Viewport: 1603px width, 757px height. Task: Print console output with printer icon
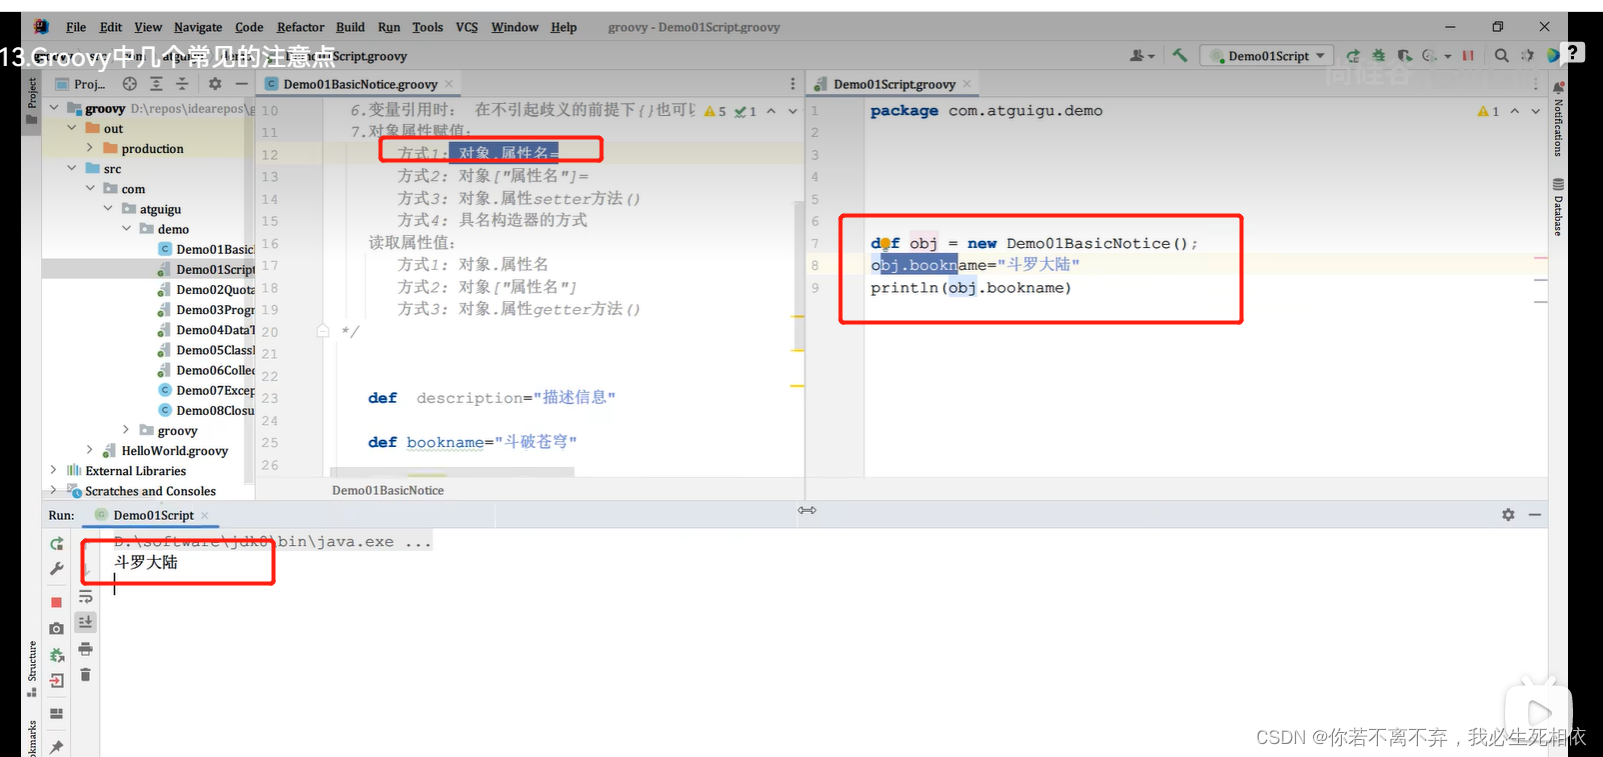tap(86, 649)
